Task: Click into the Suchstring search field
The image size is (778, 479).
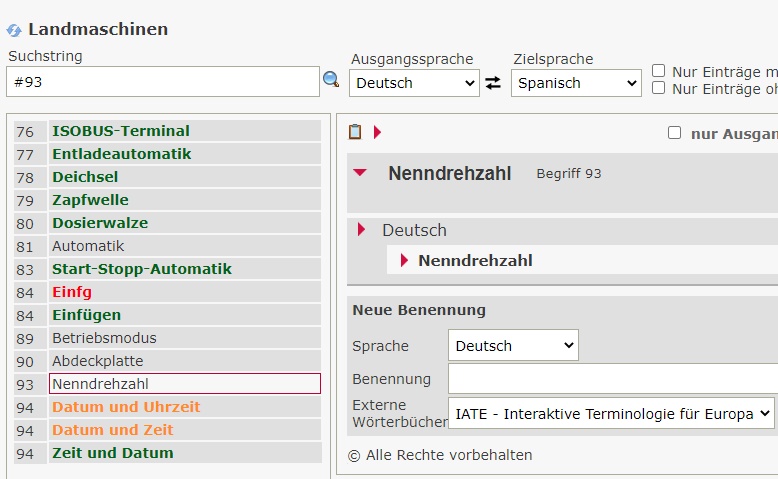Action: 162,82
